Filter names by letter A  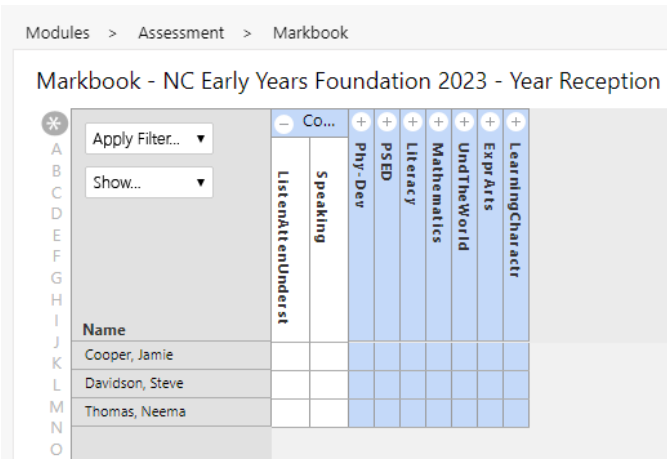56,149
